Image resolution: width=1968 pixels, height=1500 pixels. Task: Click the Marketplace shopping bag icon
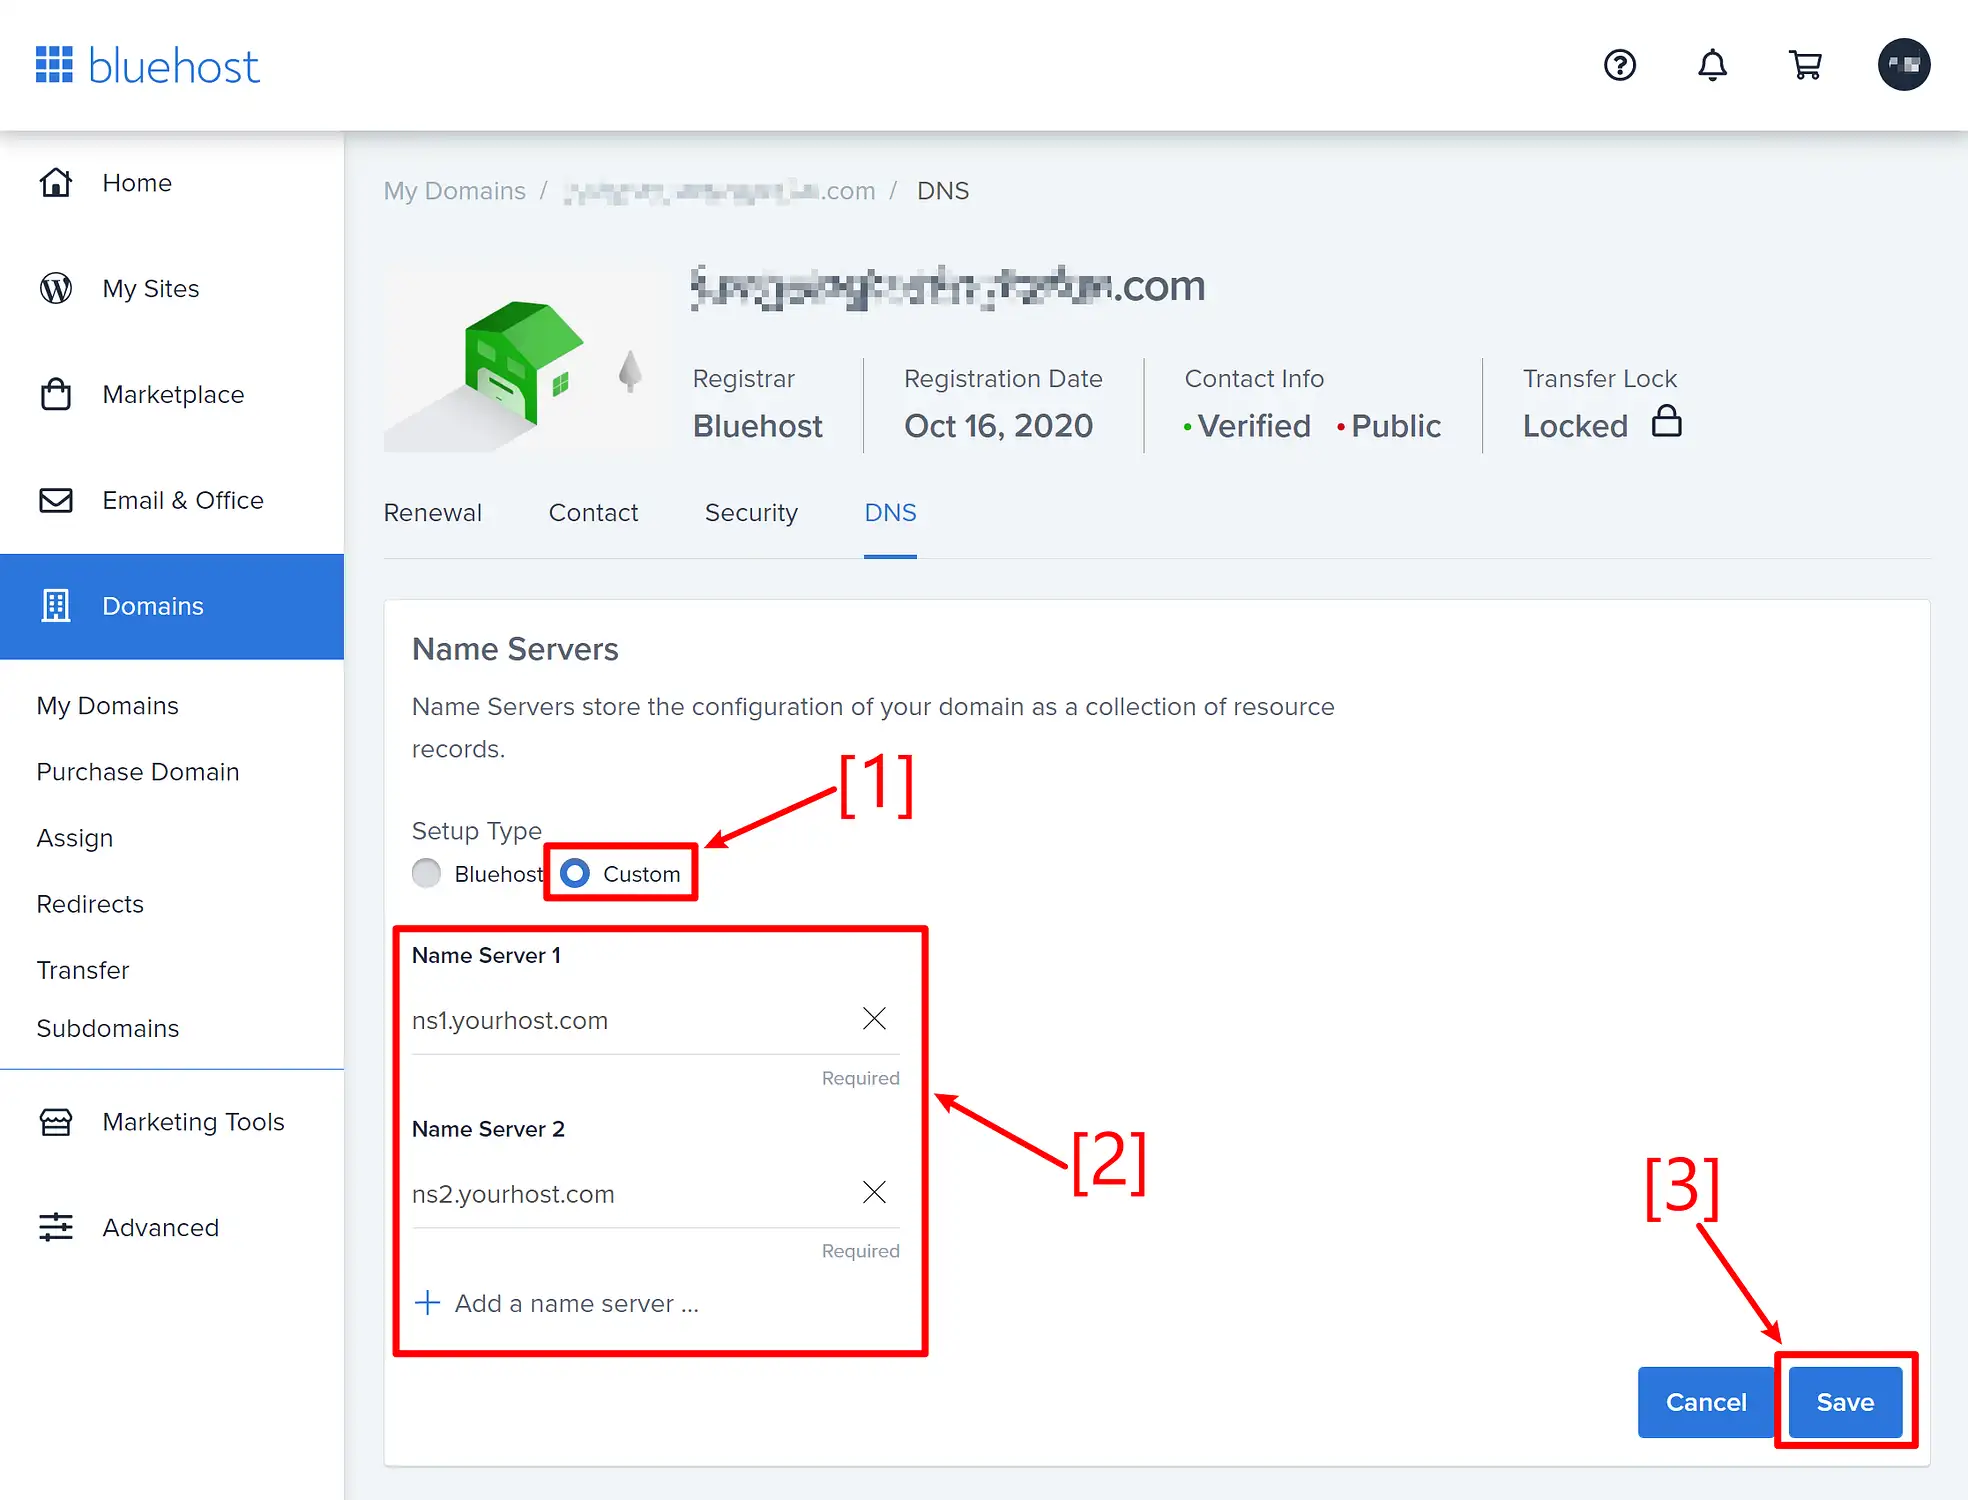pos(57,392)
